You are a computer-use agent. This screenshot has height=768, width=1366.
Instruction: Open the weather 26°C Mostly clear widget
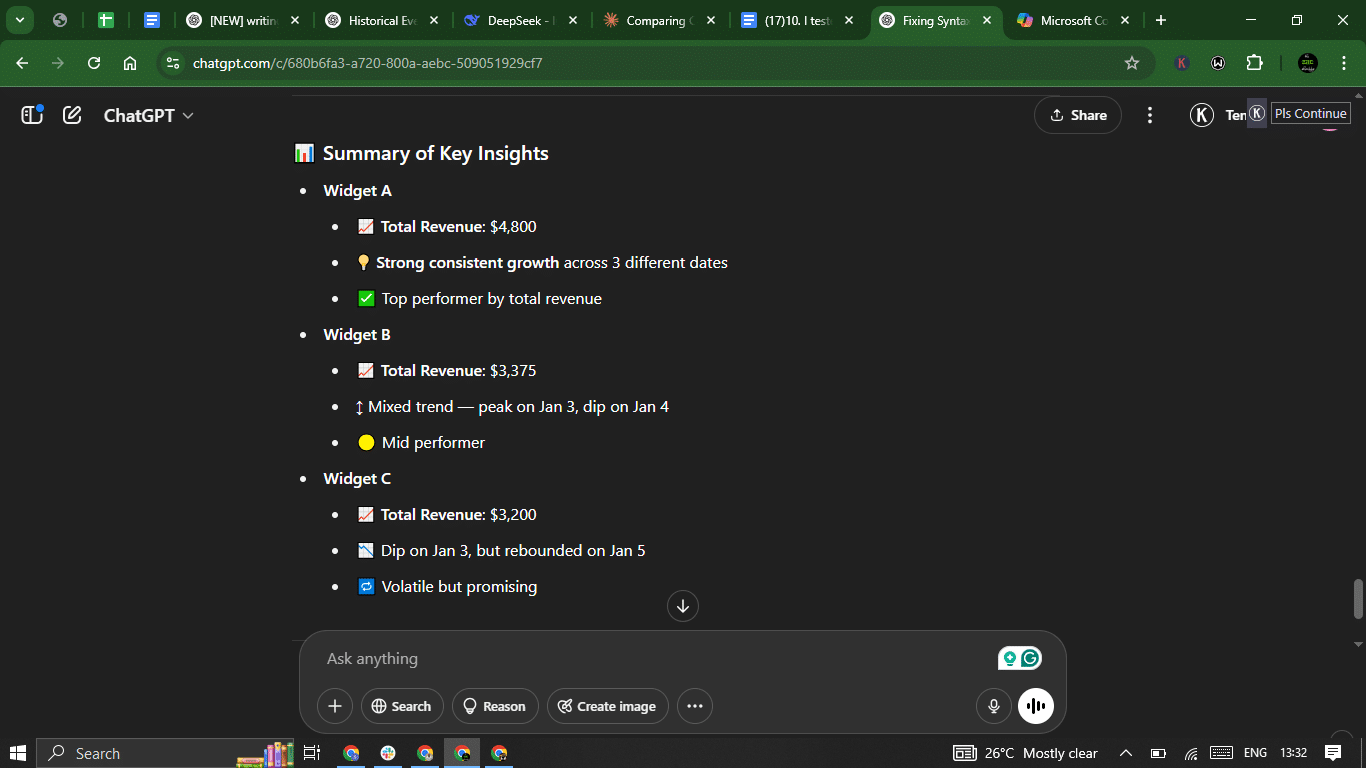[x=1026, y=753]
